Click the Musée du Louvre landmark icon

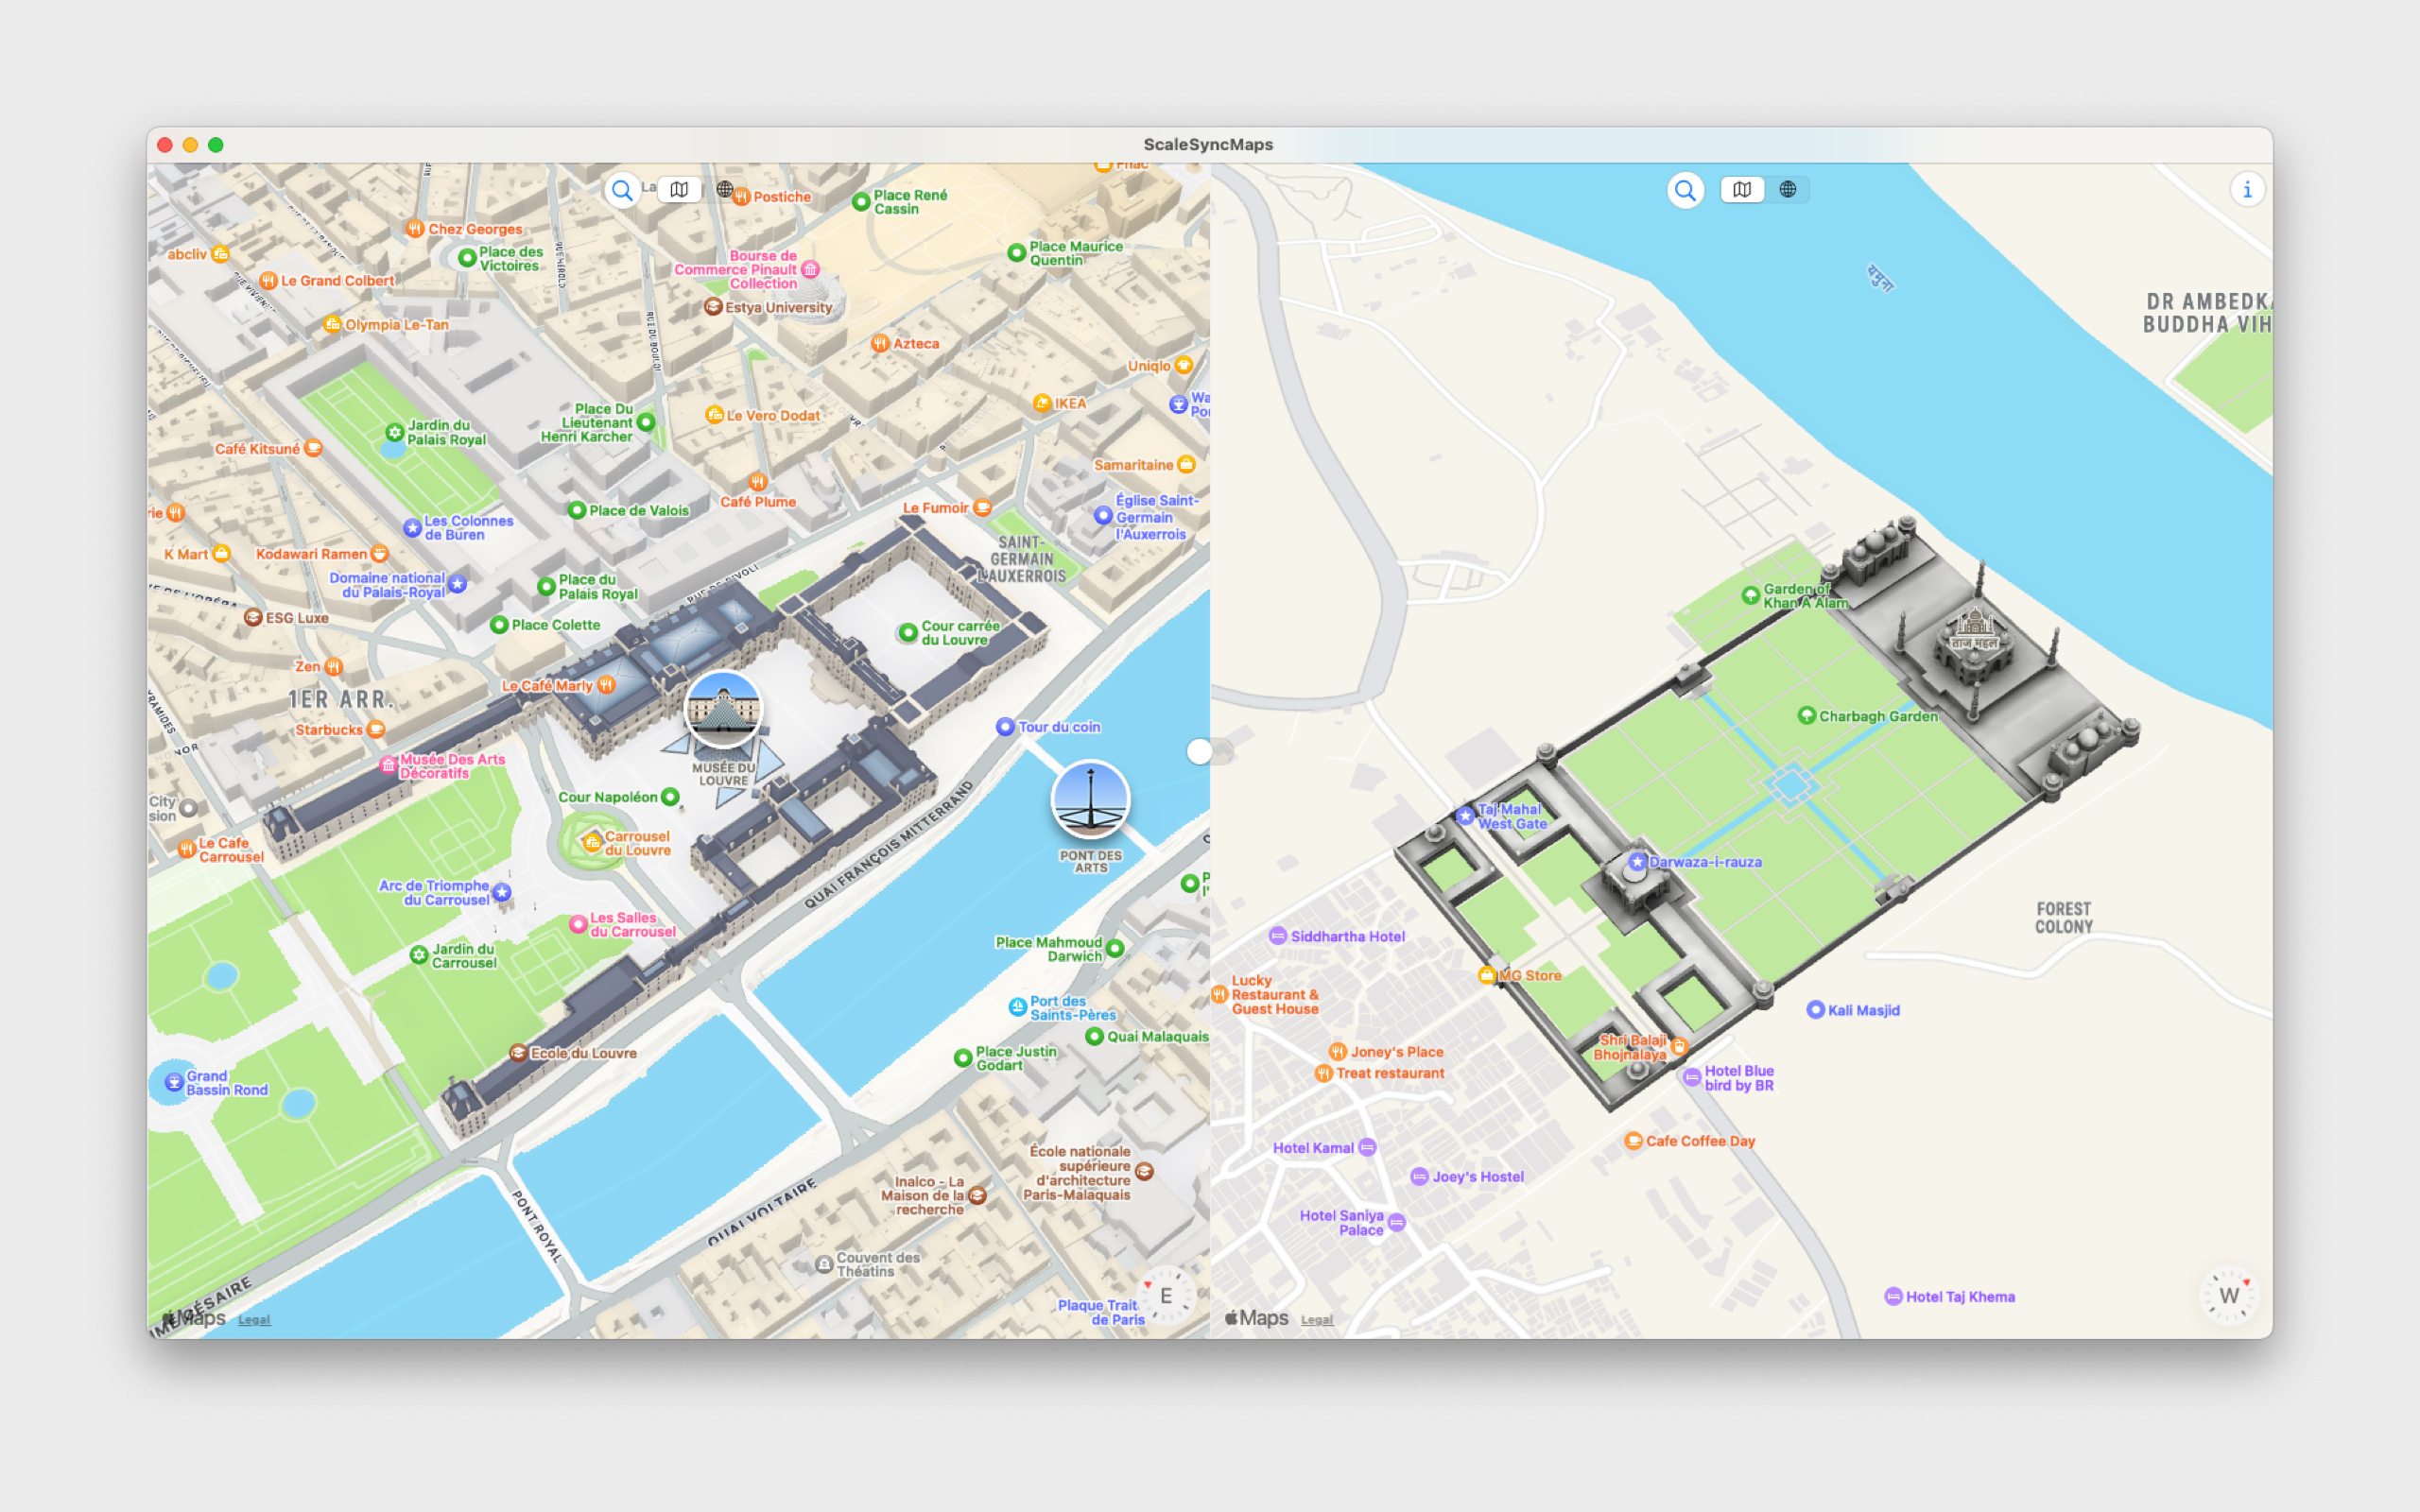(x=723, y=709)
